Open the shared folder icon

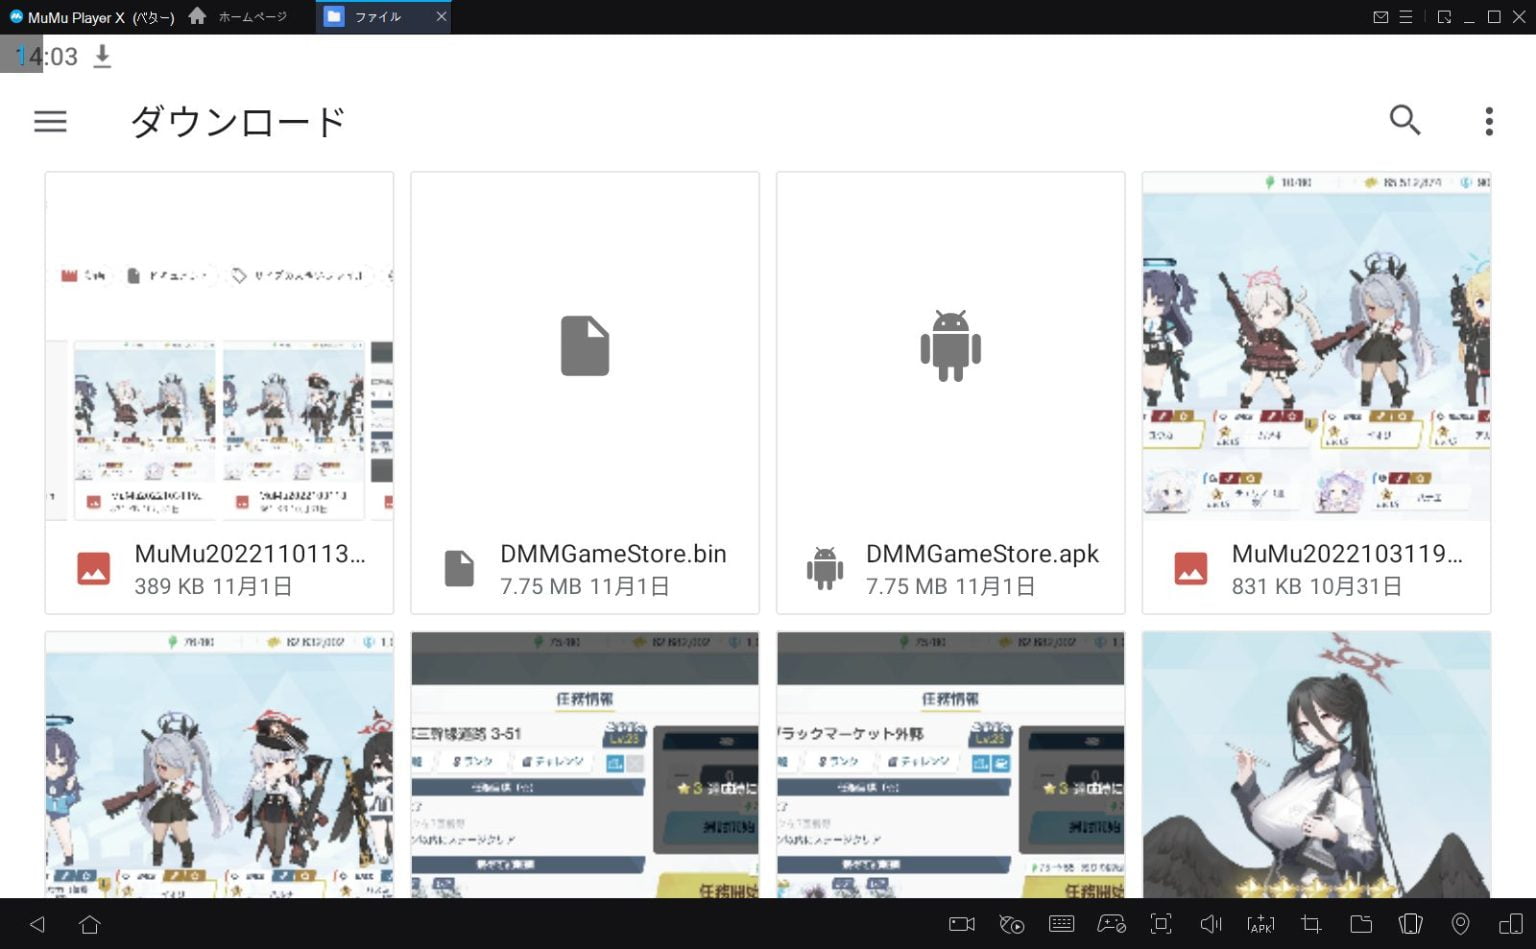(1361, 924)
